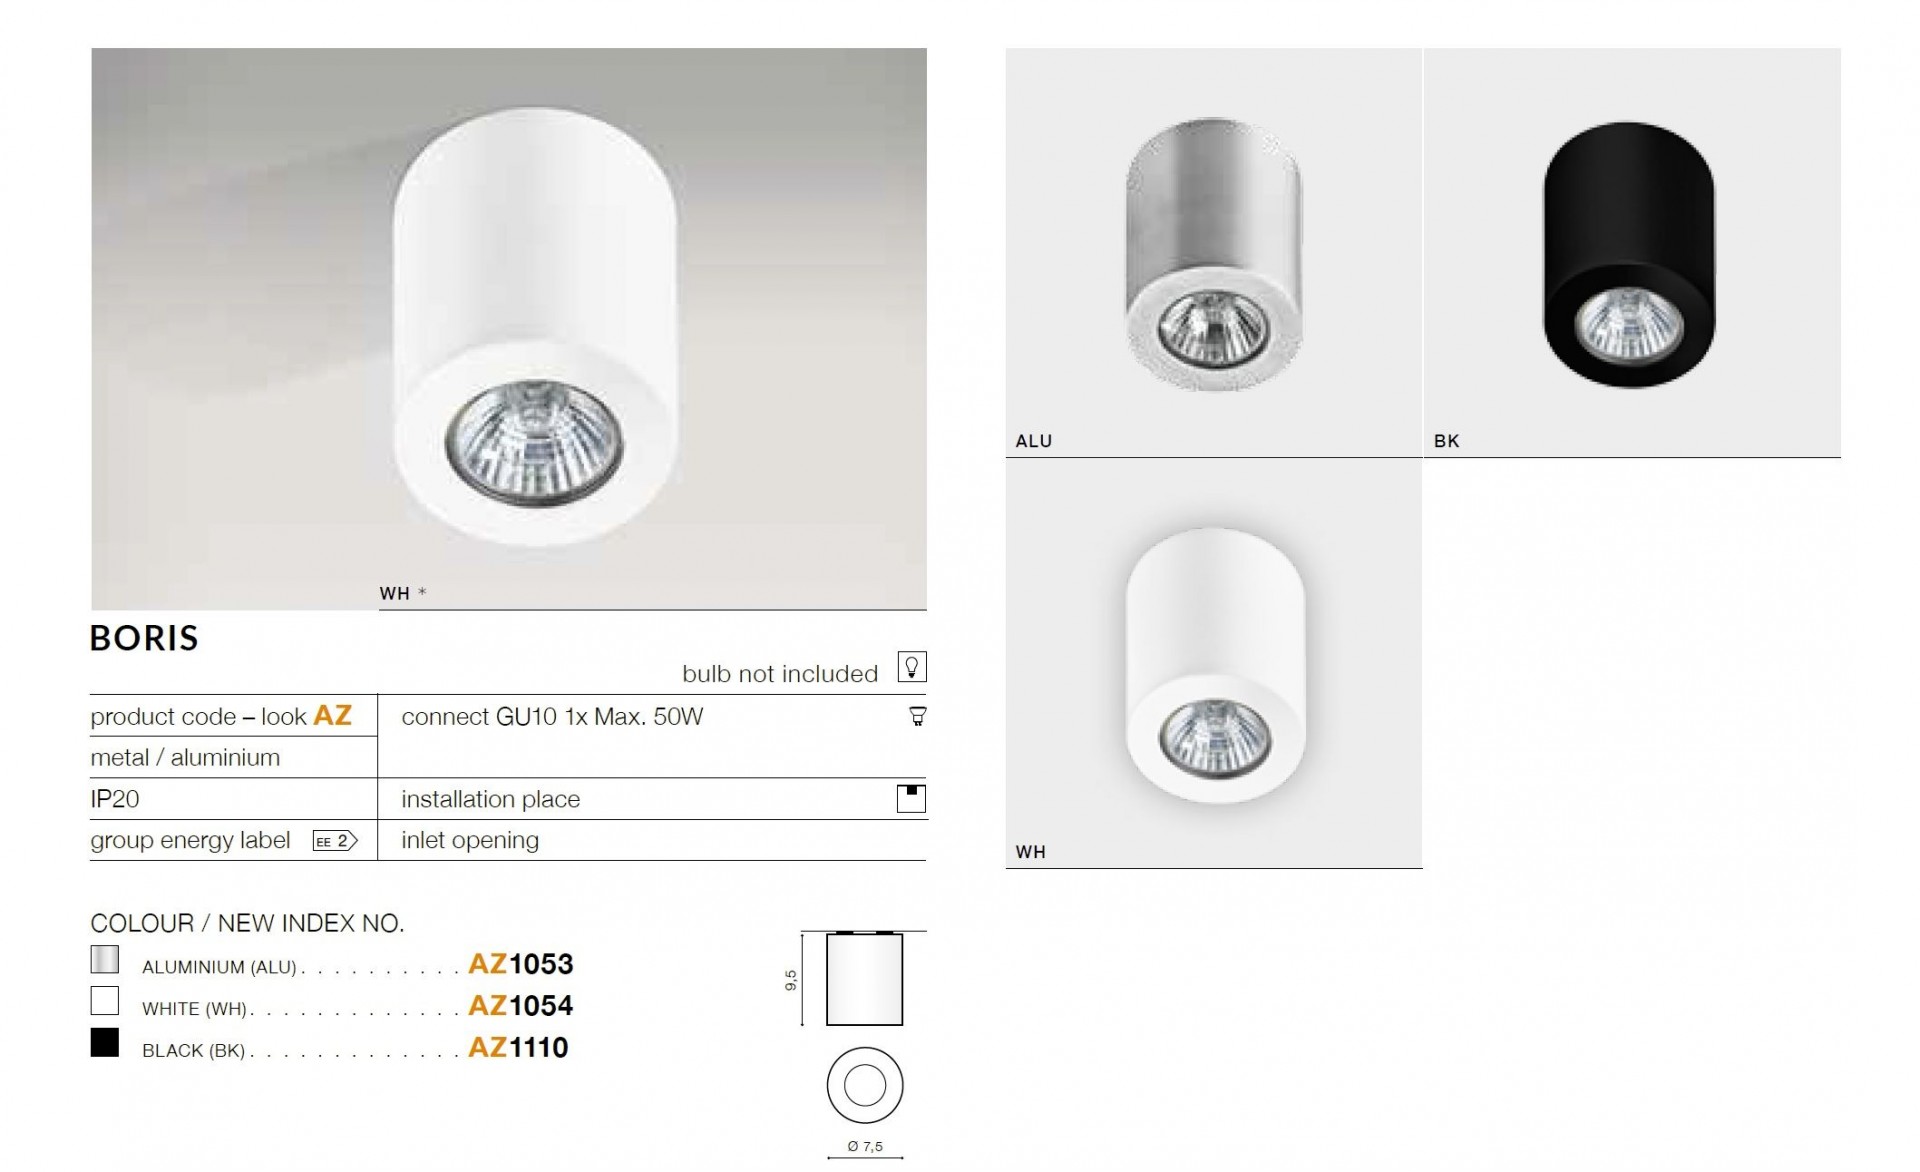Click product code AZ1053
The image size is (1920, 1172).
(x=521, y=964)
